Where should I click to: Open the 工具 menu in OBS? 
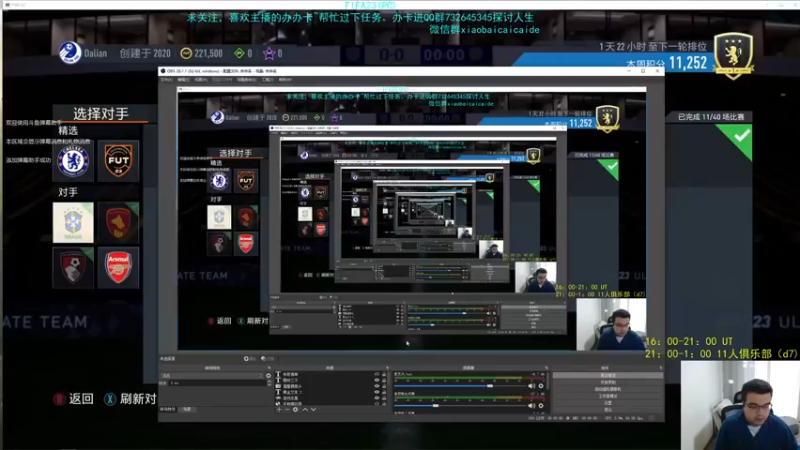[267, 80]
